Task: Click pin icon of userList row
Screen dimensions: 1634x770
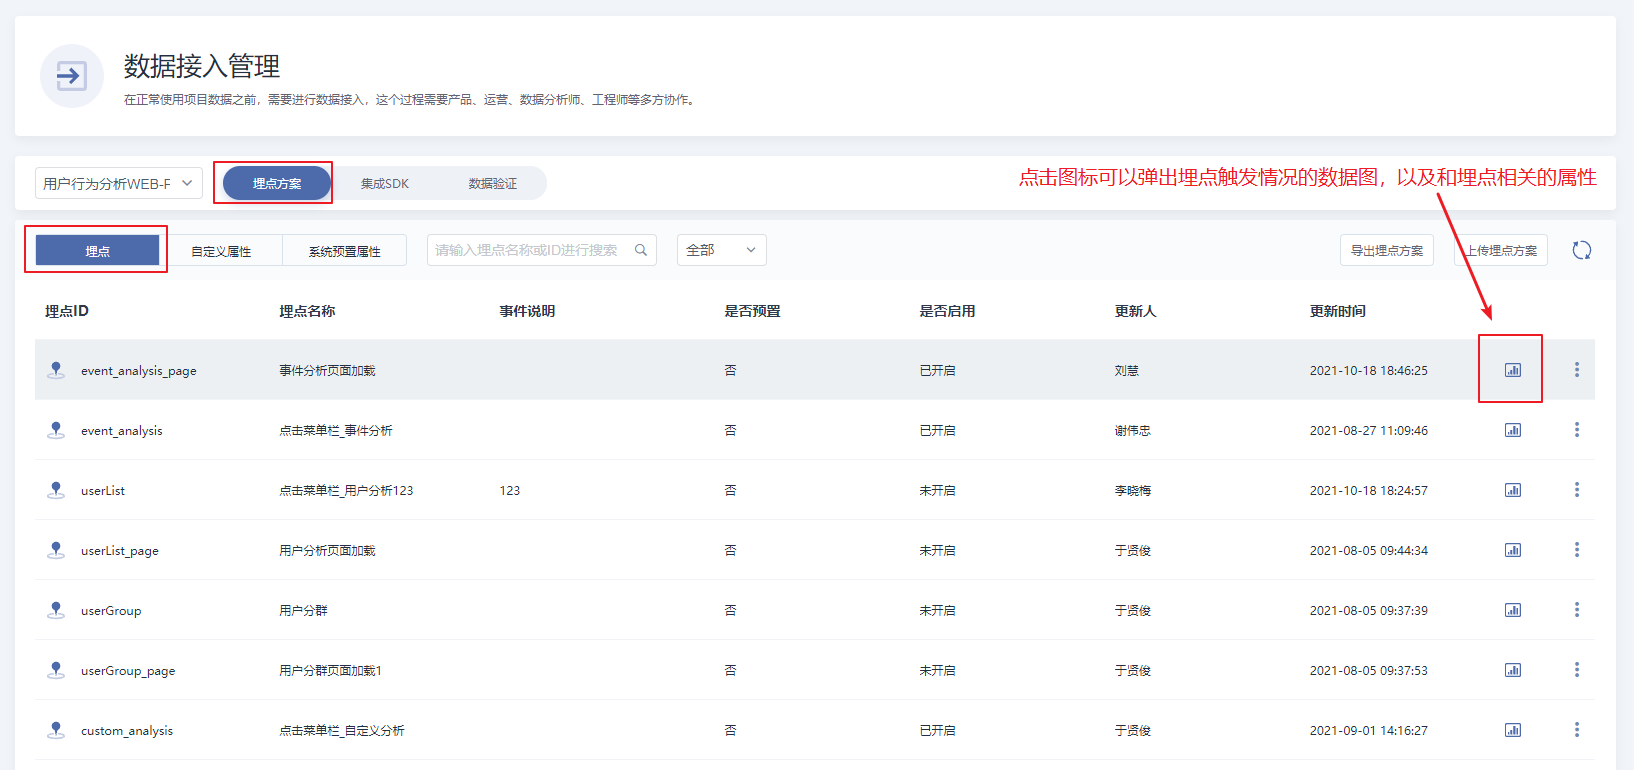Action: 56,490
